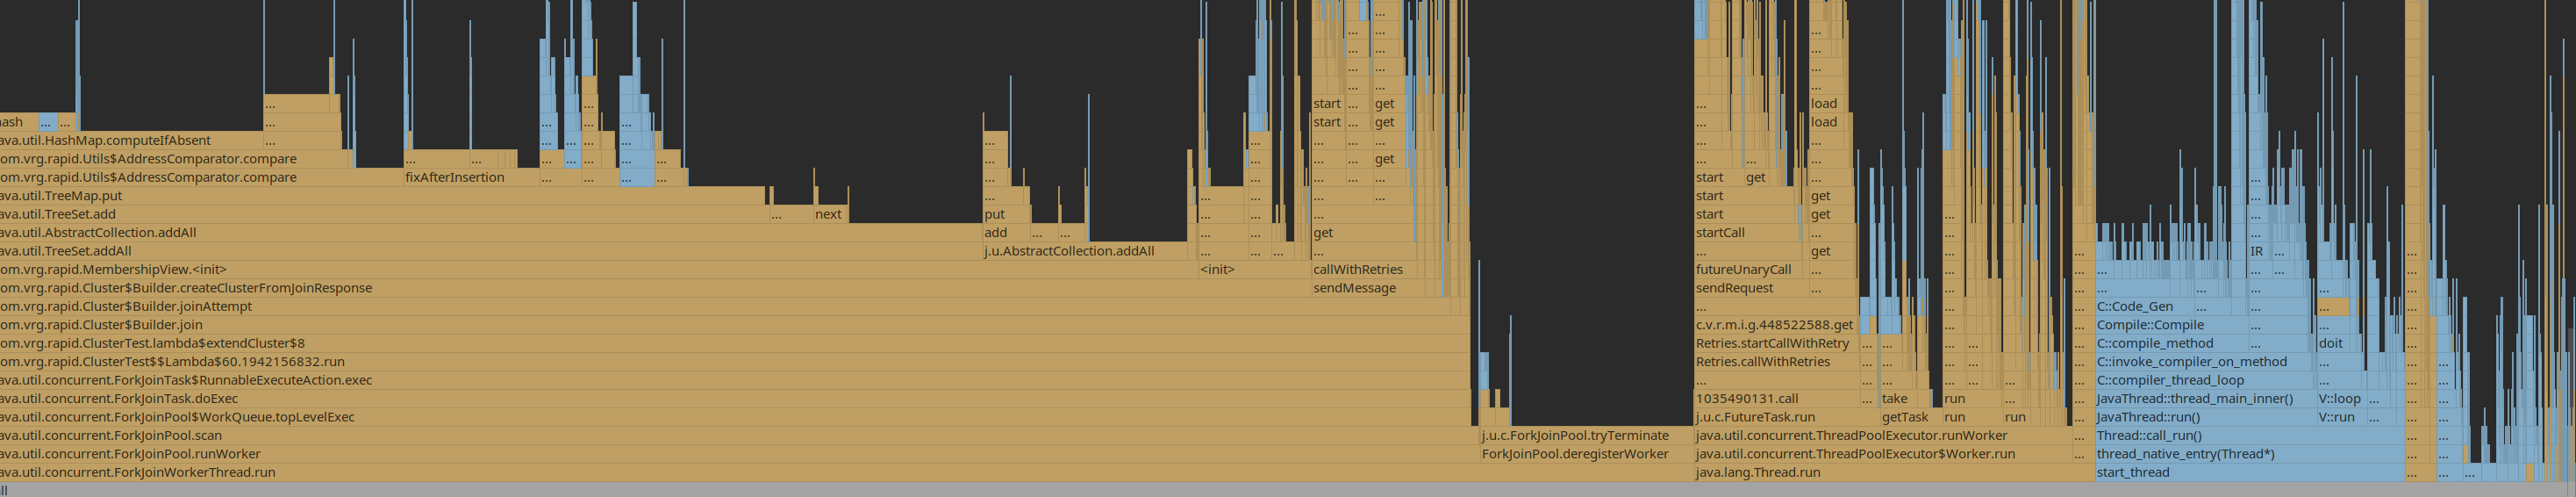The image size is (2576, 497).
Task: Select the java.util.TreeMap.put frame
Action: (382, 196)
